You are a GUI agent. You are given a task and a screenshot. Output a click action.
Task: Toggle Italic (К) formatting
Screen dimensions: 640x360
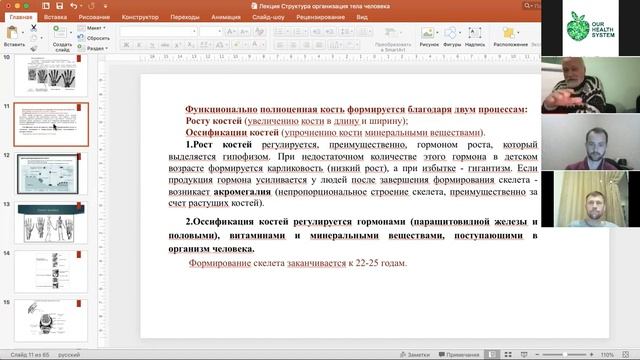139,44
